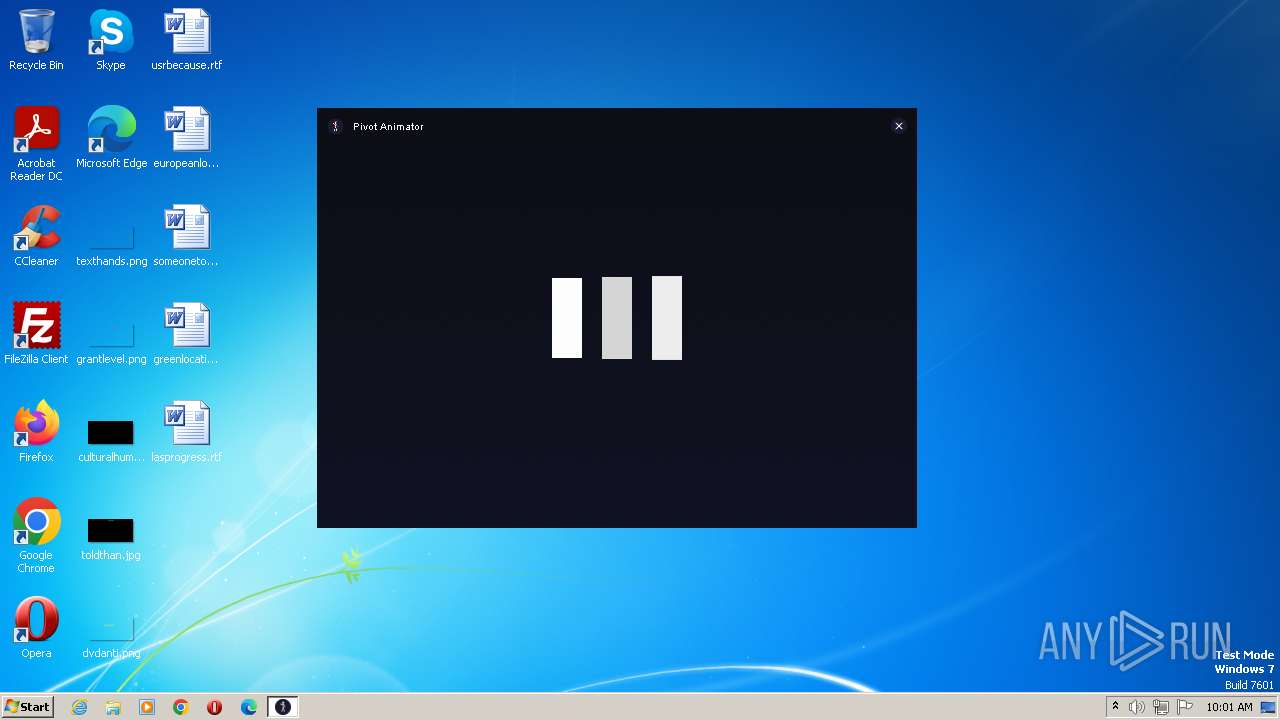Open the someoneto... Word document

[x=186, y=236]
